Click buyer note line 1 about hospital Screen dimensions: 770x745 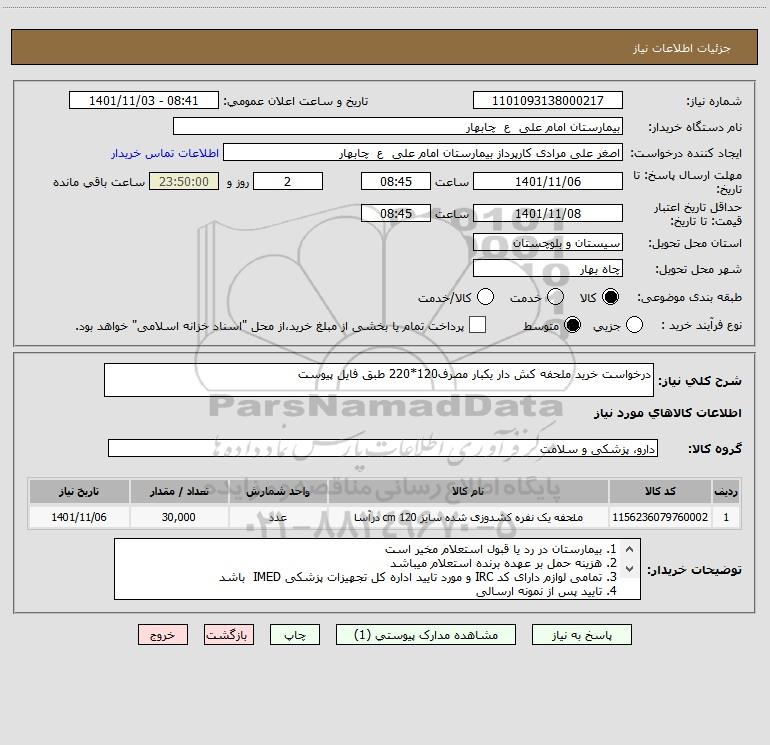click(500, 549)
